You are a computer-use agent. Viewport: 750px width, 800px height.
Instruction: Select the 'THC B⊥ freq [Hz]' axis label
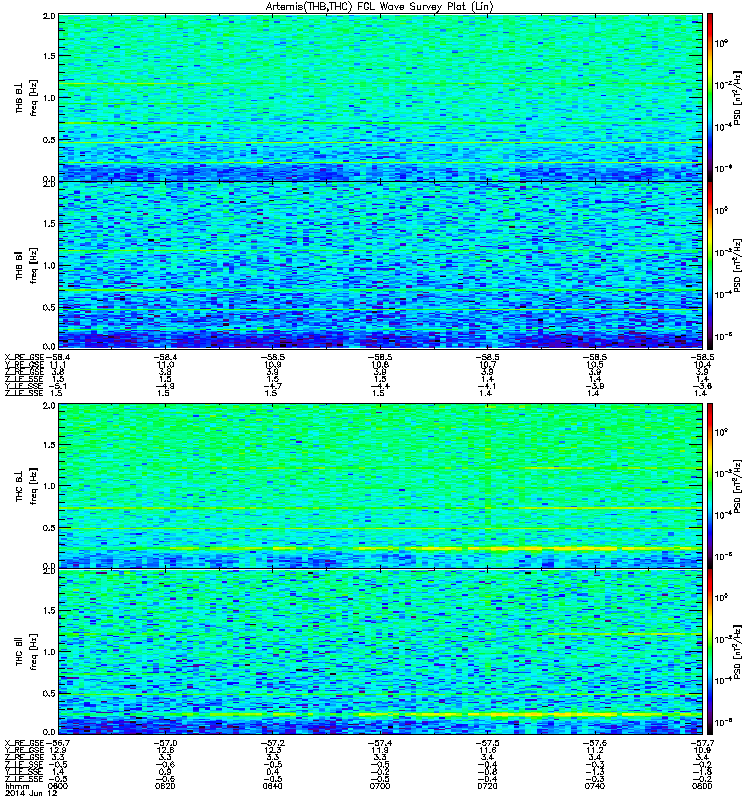[x=27, y=486]
